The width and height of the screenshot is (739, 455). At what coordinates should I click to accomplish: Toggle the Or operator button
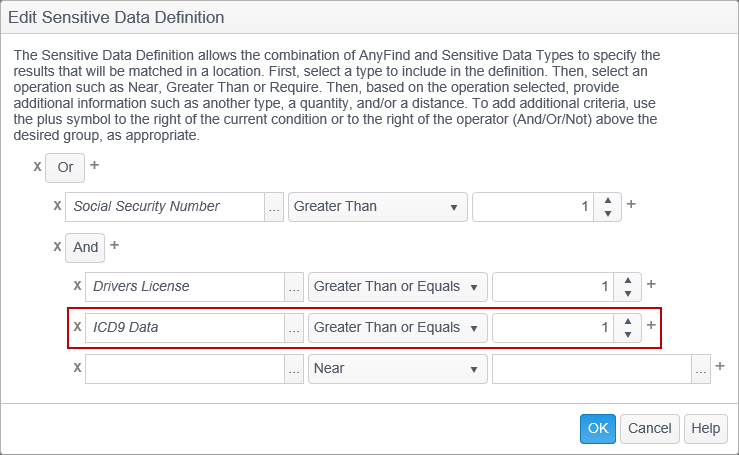pyautogui.click(x=65, y=167)
